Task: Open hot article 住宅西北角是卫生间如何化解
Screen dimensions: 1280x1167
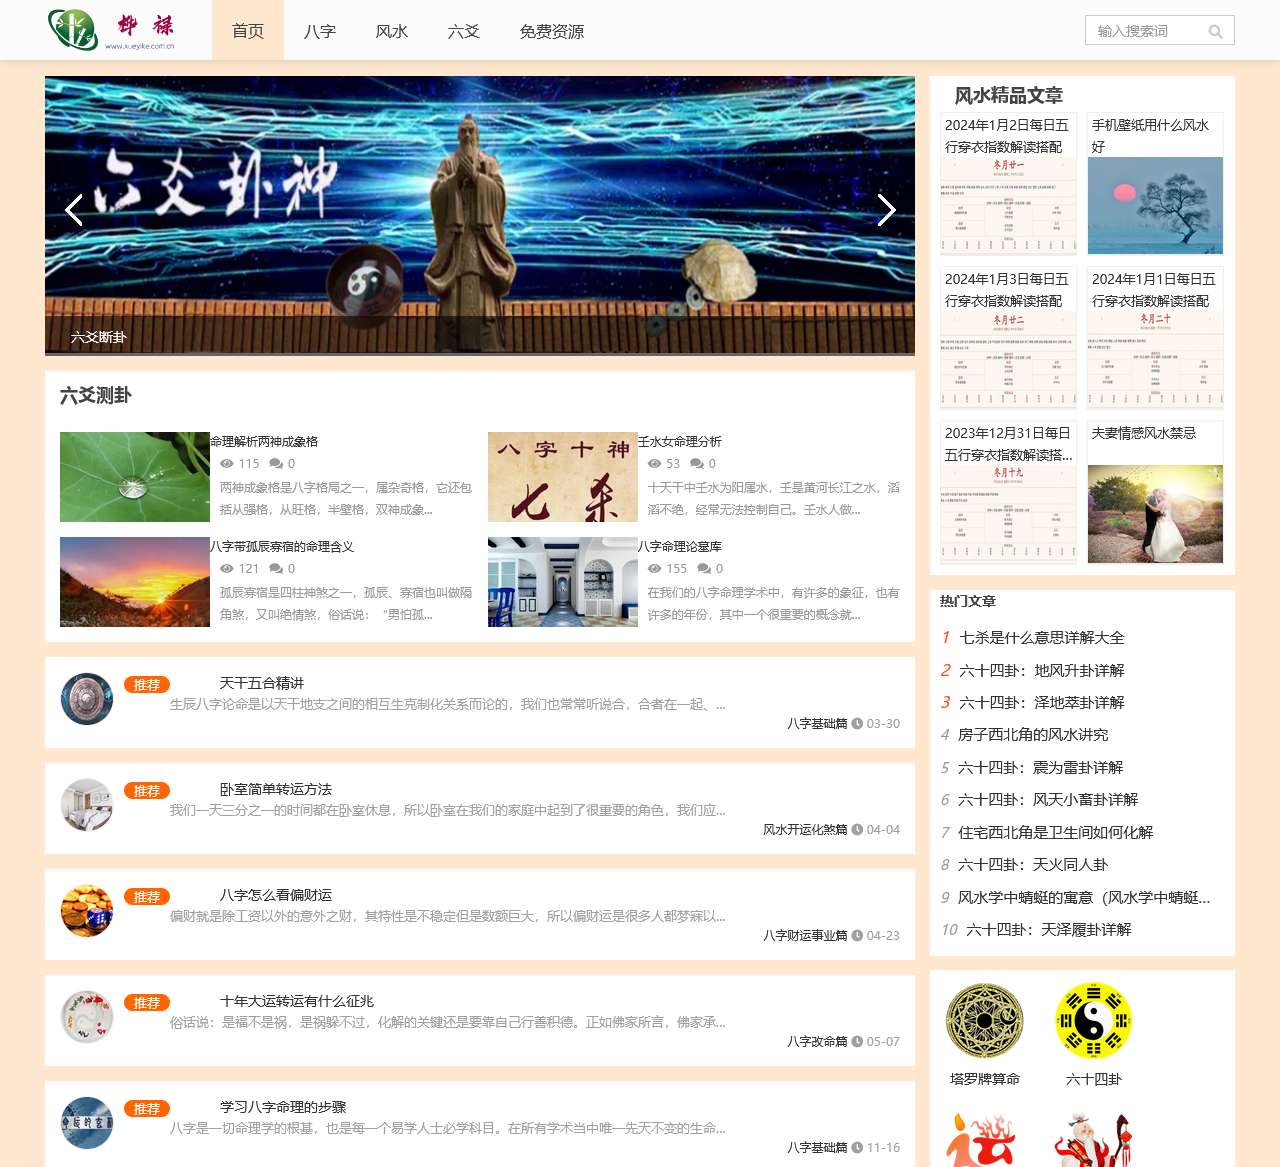Action: pyautogui.click(x=1056, y=832)
